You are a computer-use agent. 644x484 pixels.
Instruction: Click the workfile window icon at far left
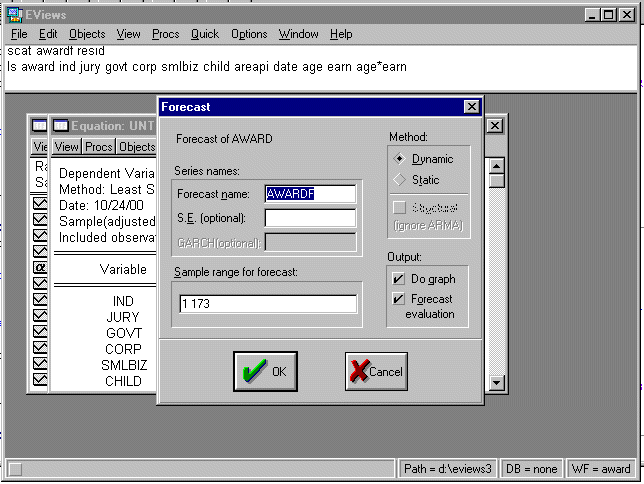click(x=39, y=126)
